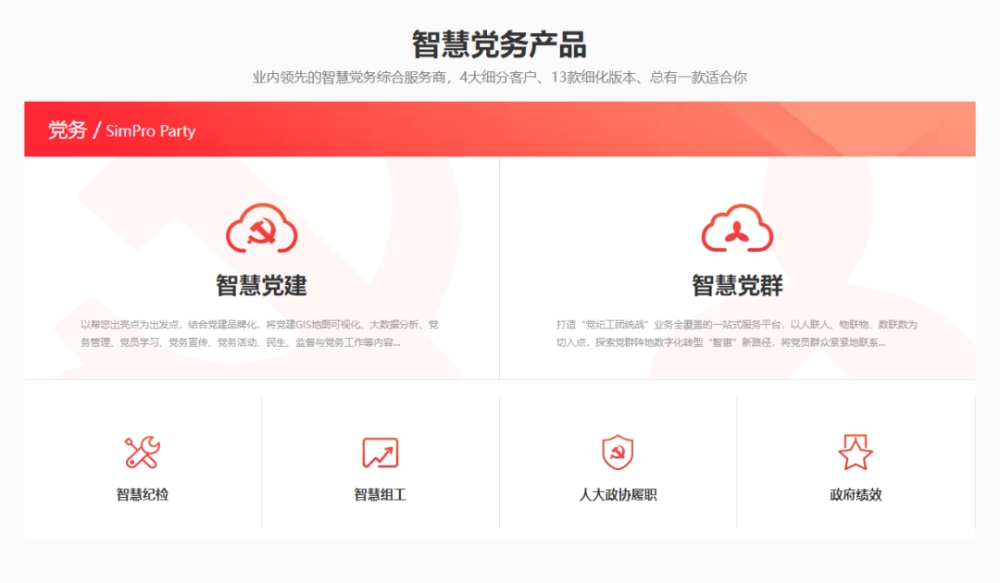Image resolution: width=1000 pixels, height=583 pixels.
Task: Click the 智慧党务产品 main heading
Action: coord(499,45)
